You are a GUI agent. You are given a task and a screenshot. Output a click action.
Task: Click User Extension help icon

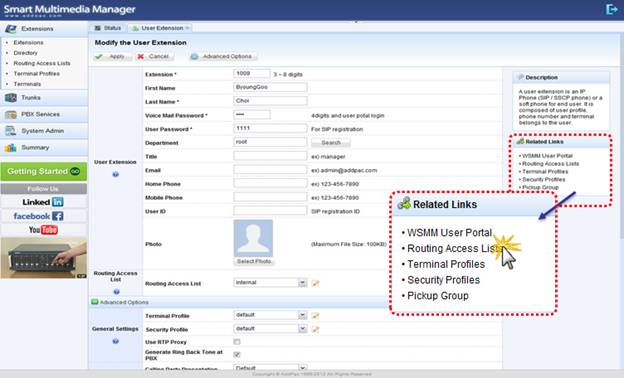(x=115, y=174)
